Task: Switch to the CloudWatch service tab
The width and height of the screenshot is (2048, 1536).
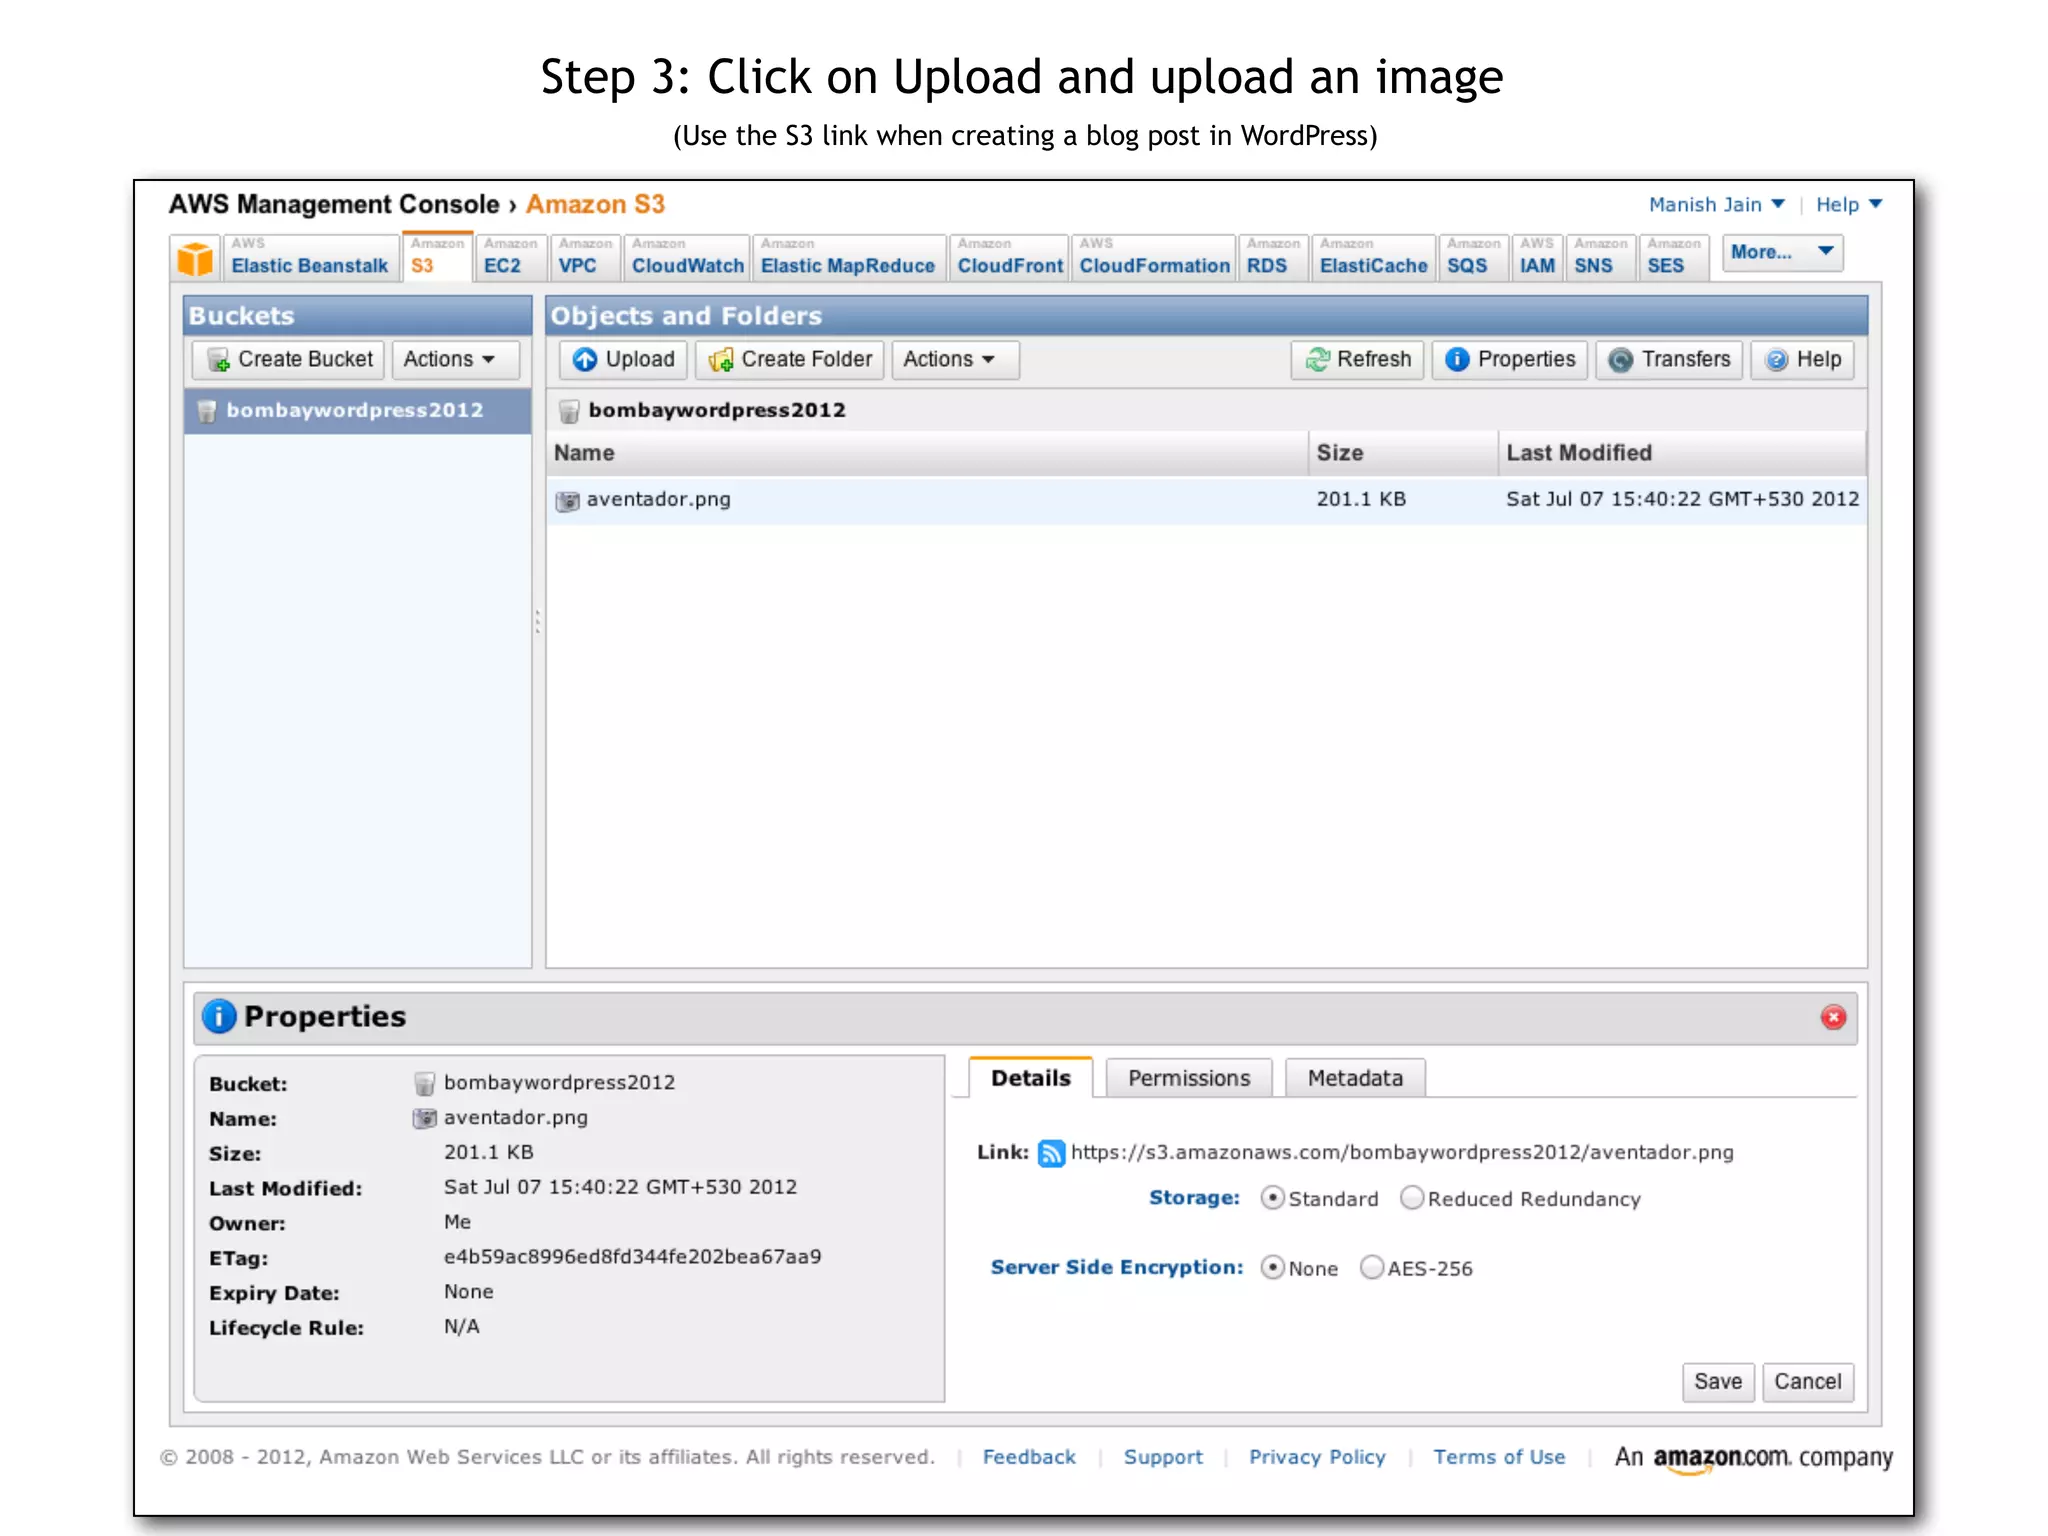Action: [x=687, y=257]
